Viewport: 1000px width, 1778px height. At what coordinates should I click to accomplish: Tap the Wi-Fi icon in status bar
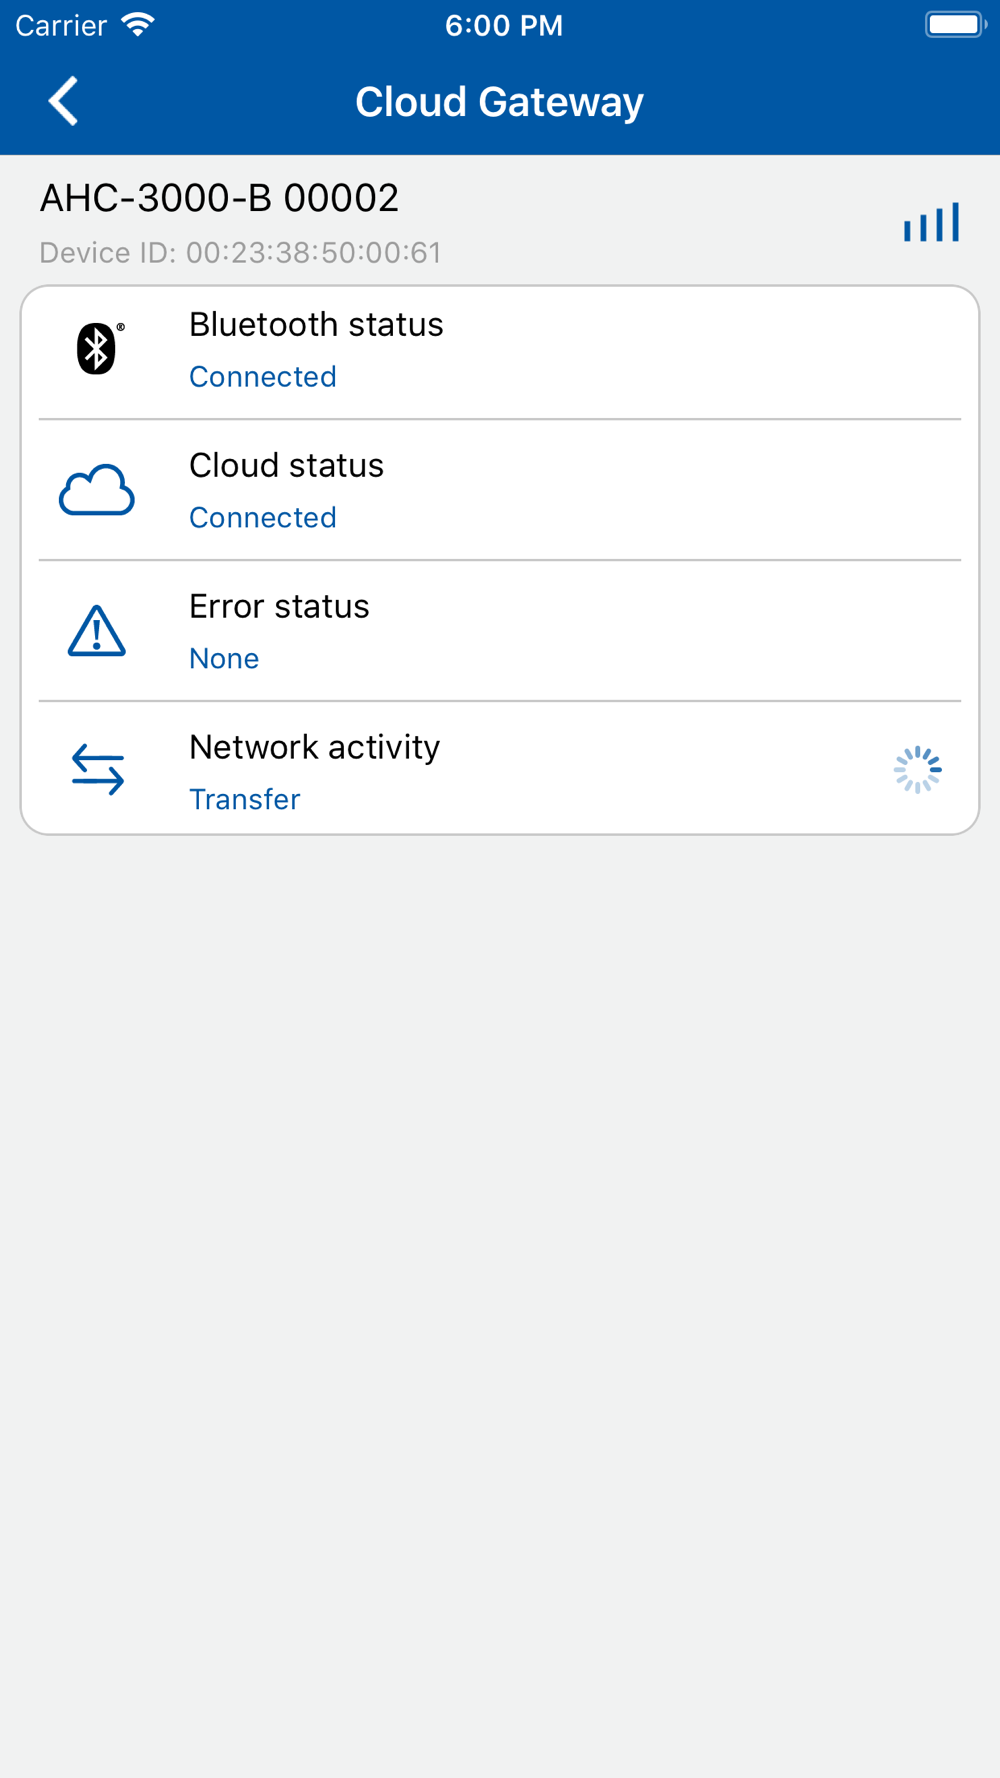point(138,25)
